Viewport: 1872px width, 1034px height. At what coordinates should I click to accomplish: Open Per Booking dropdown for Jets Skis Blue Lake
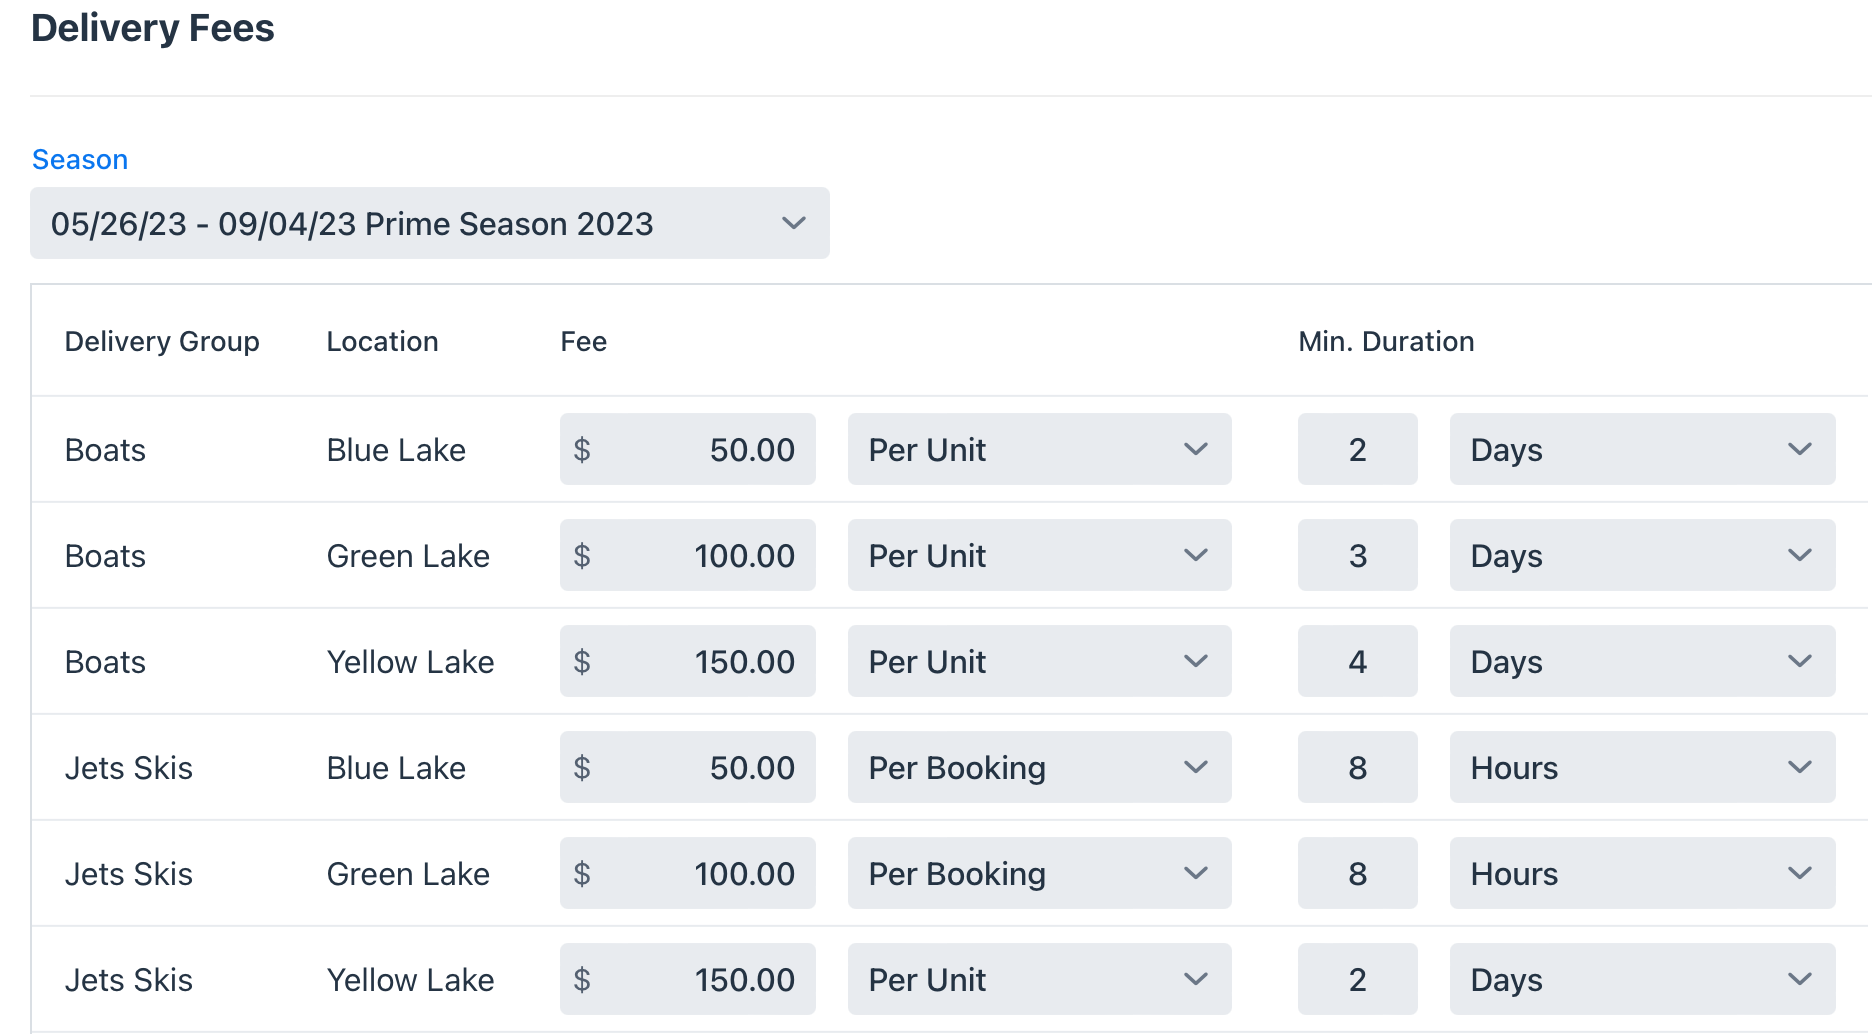pos(1040,768)
